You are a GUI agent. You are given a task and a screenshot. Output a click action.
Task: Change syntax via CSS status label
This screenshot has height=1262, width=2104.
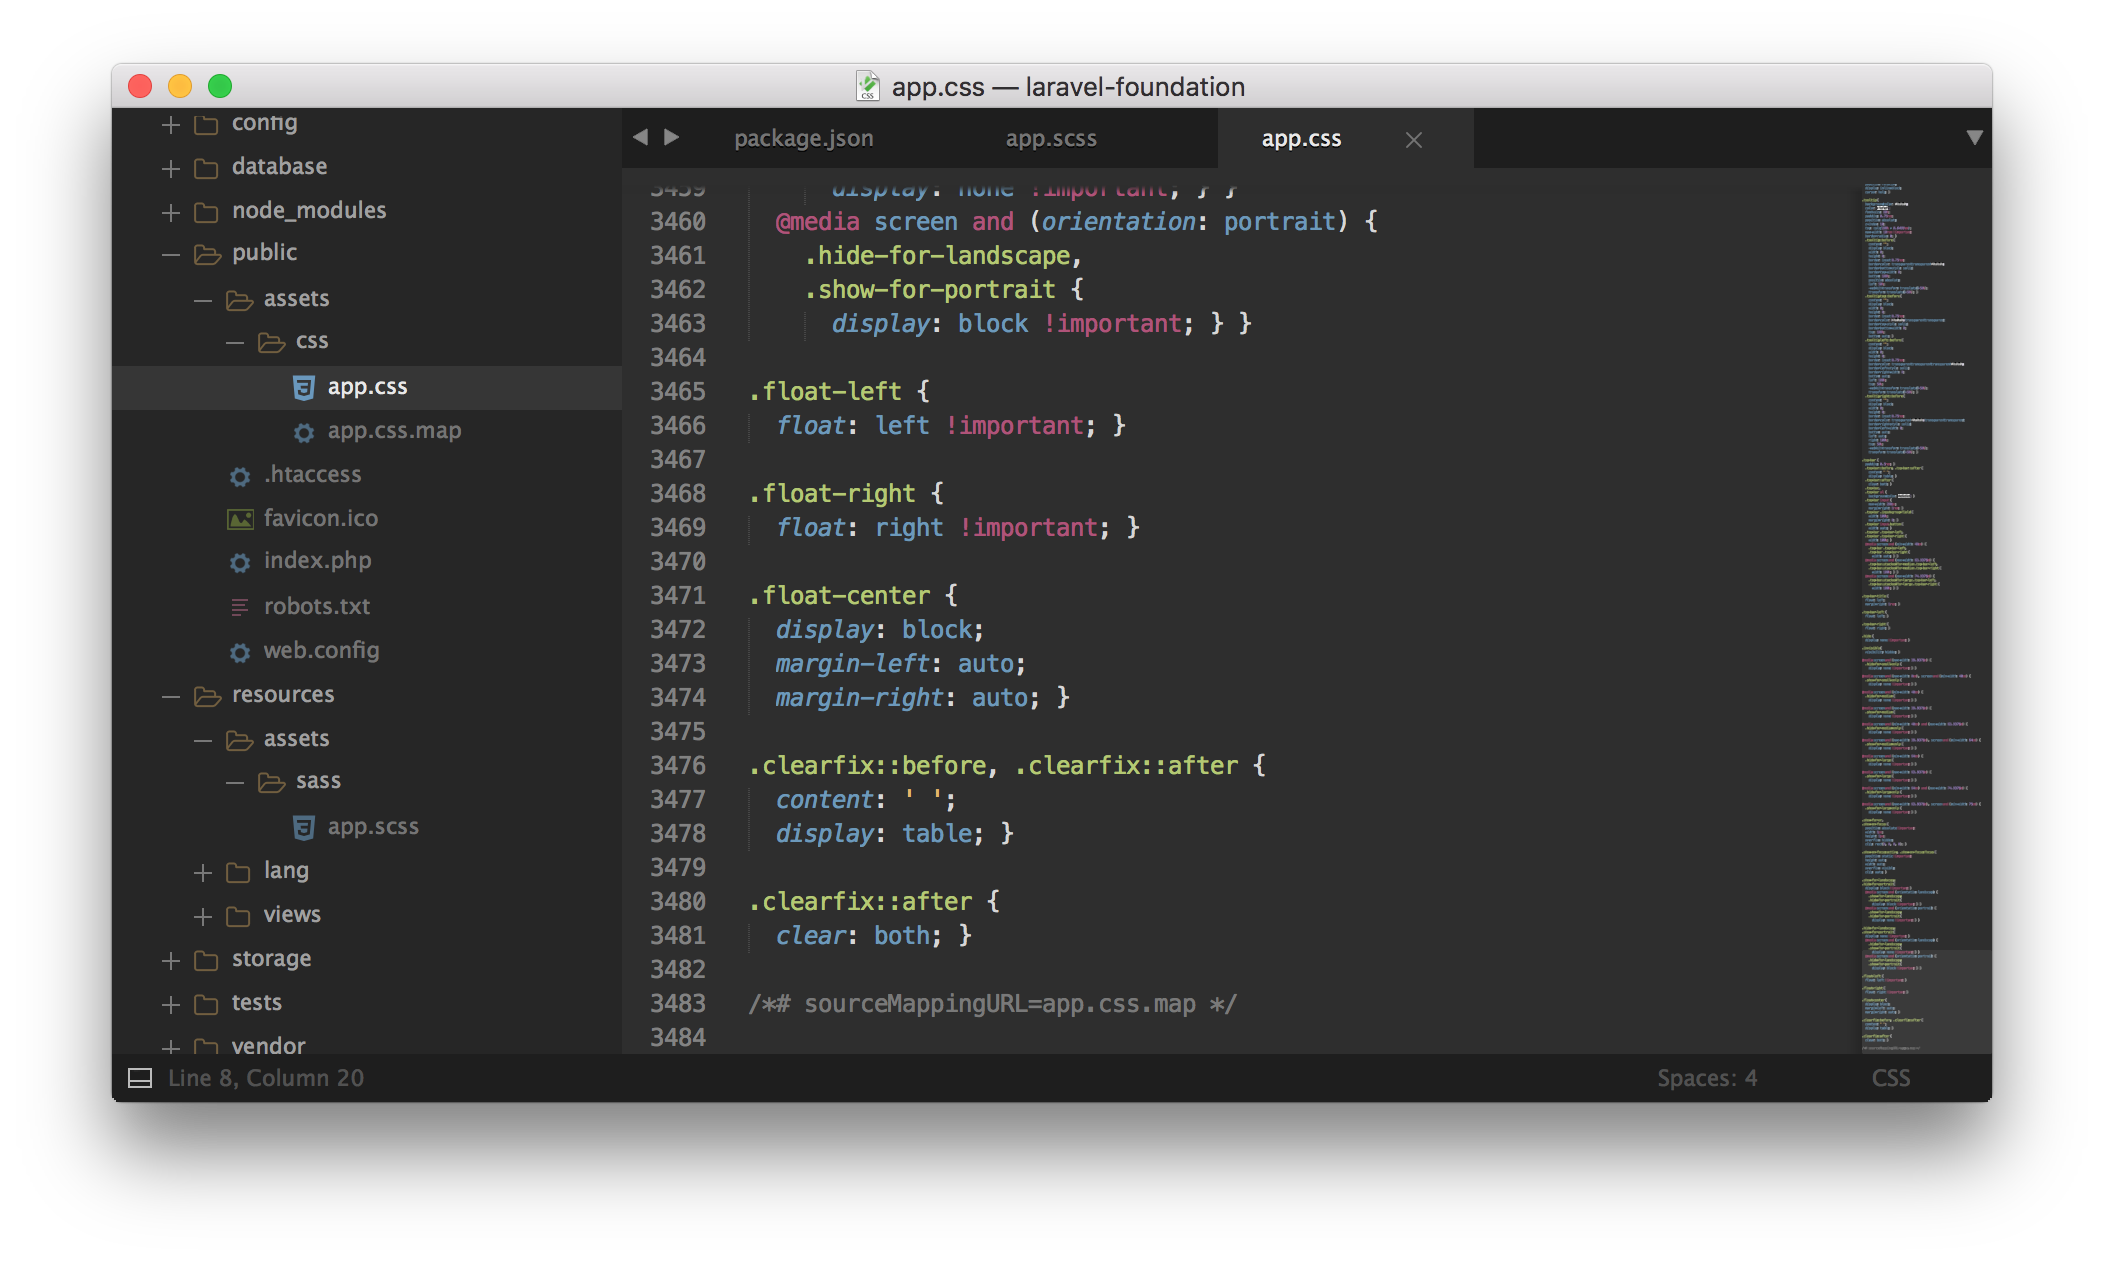1890,1078
